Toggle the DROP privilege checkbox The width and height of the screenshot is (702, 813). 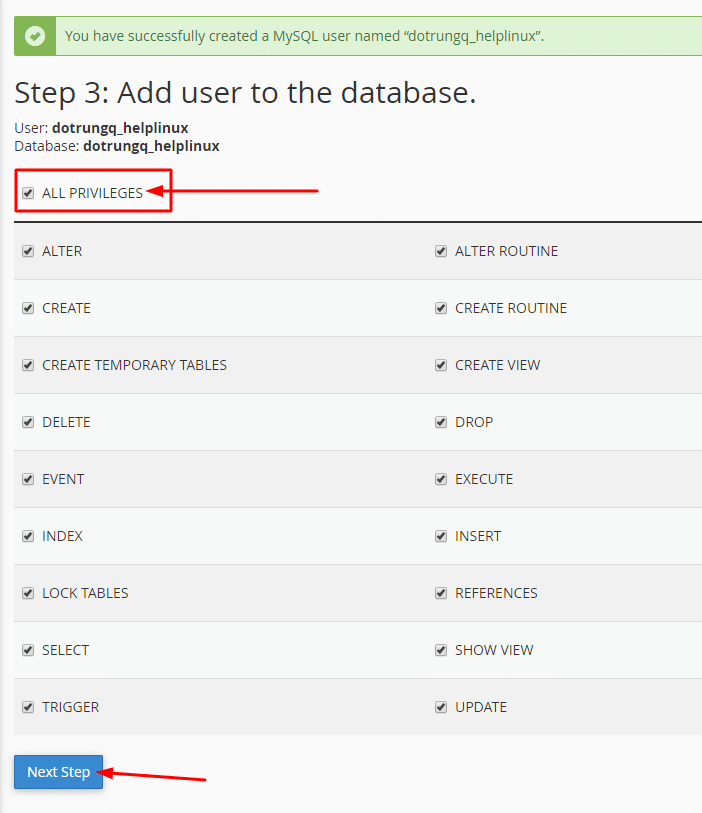pos(441,422)
